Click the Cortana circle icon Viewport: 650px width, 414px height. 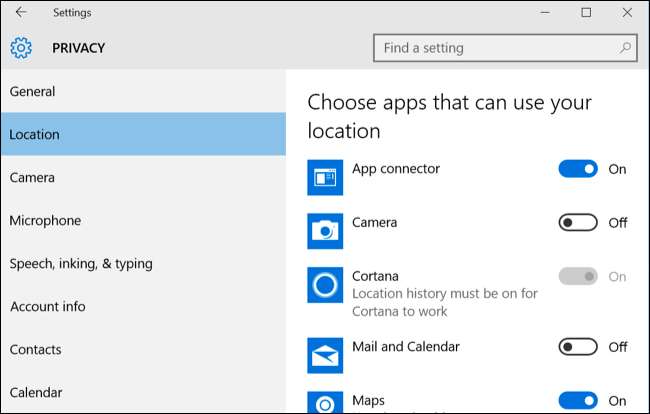click(x=325, y=285)
